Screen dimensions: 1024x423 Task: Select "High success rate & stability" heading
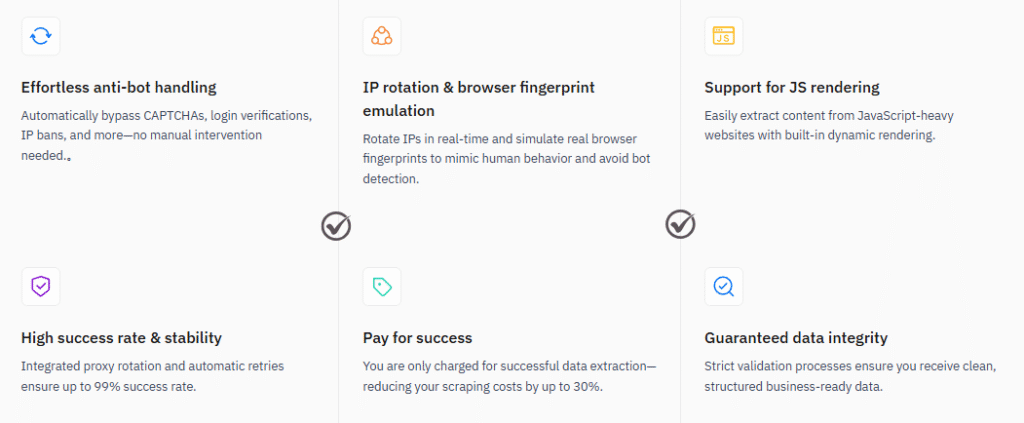click(121, 337)
